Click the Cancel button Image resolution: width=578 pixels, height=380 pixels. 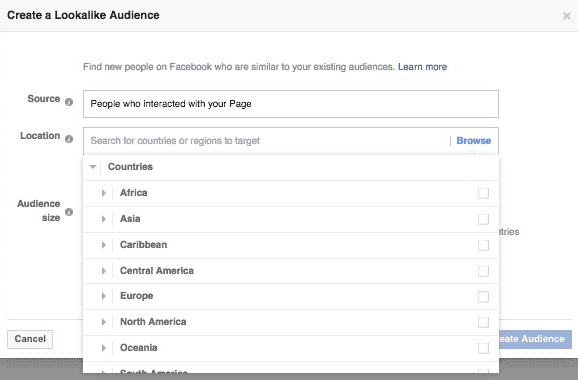click(30, 339)
